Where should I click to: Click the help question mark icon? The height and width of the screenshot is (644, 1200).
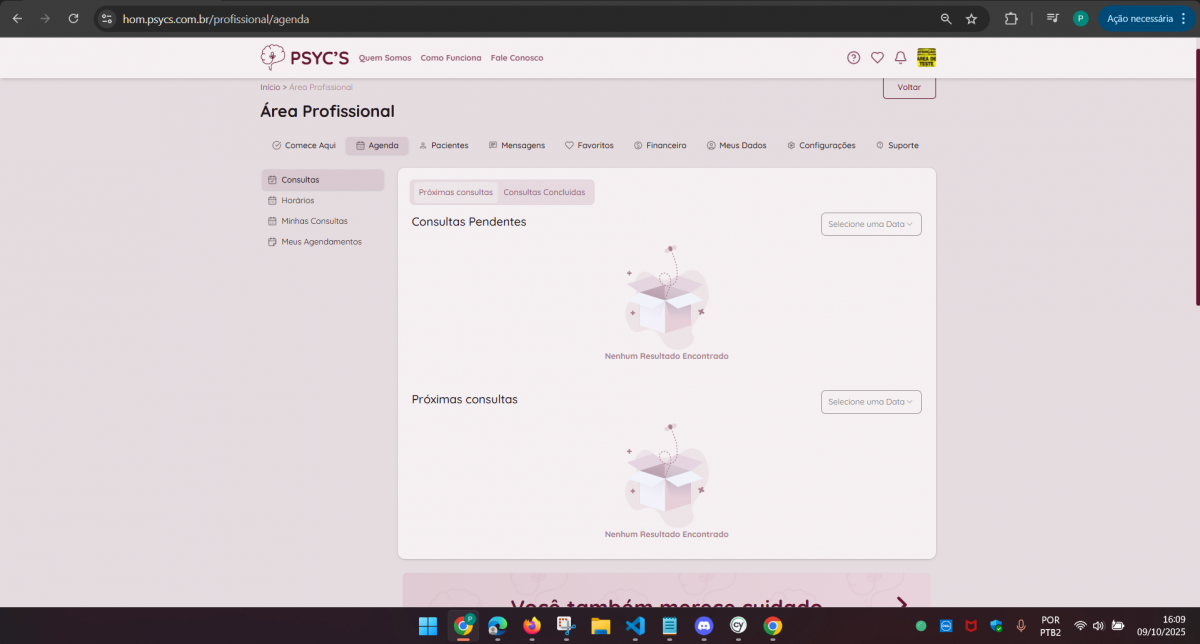[x=853, y=58]
